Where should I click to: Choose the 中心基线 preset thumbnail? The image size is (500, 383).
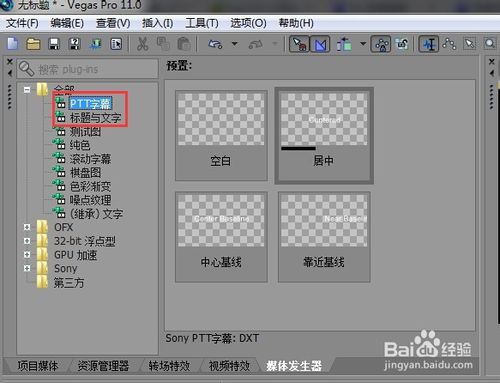pyautogui.click(x=221, y=237)
